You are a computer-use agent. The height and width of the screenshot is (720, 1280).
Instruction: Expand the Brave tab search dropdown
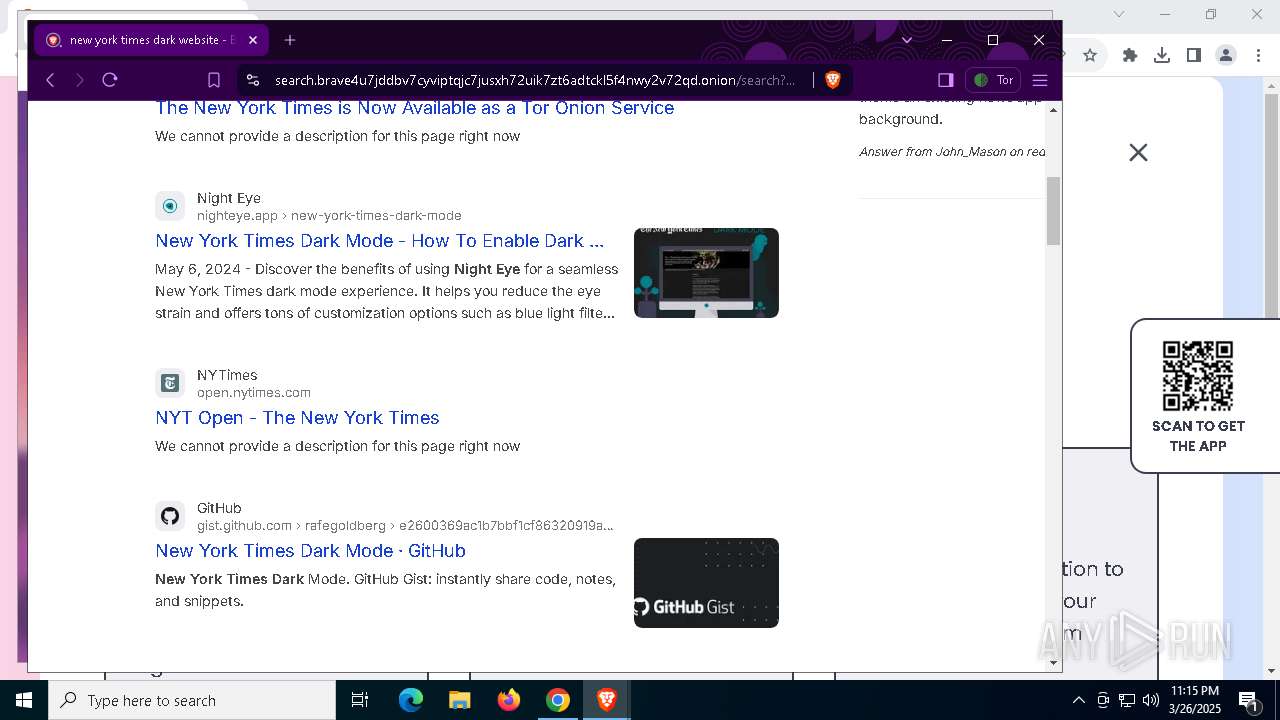(907, 40)
